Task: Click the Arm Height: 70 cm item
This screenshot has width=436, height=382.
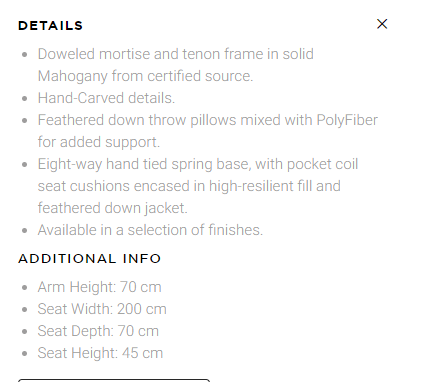Action: click(100, 287)
